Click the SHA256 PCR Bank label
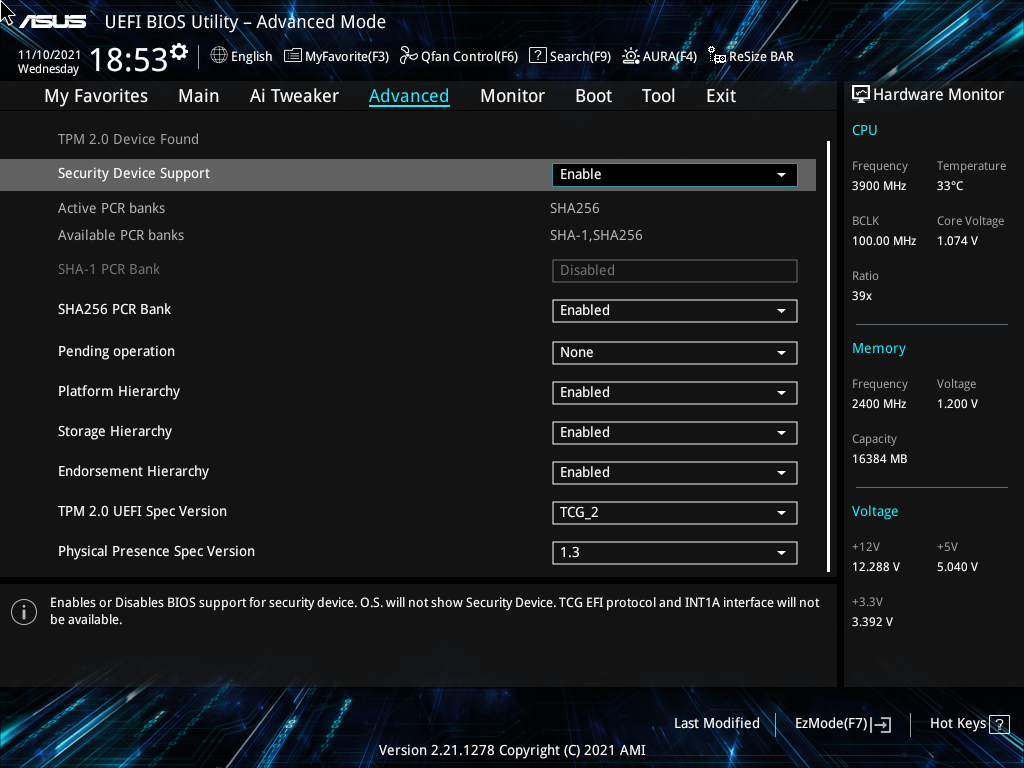1024x768 pixels. coord(114,309)
